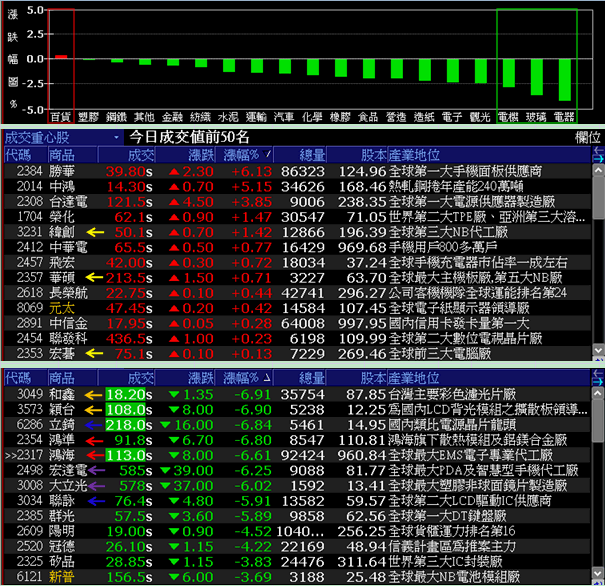
Task: Select the 玻璃 sector label
Action: point(536,117)
